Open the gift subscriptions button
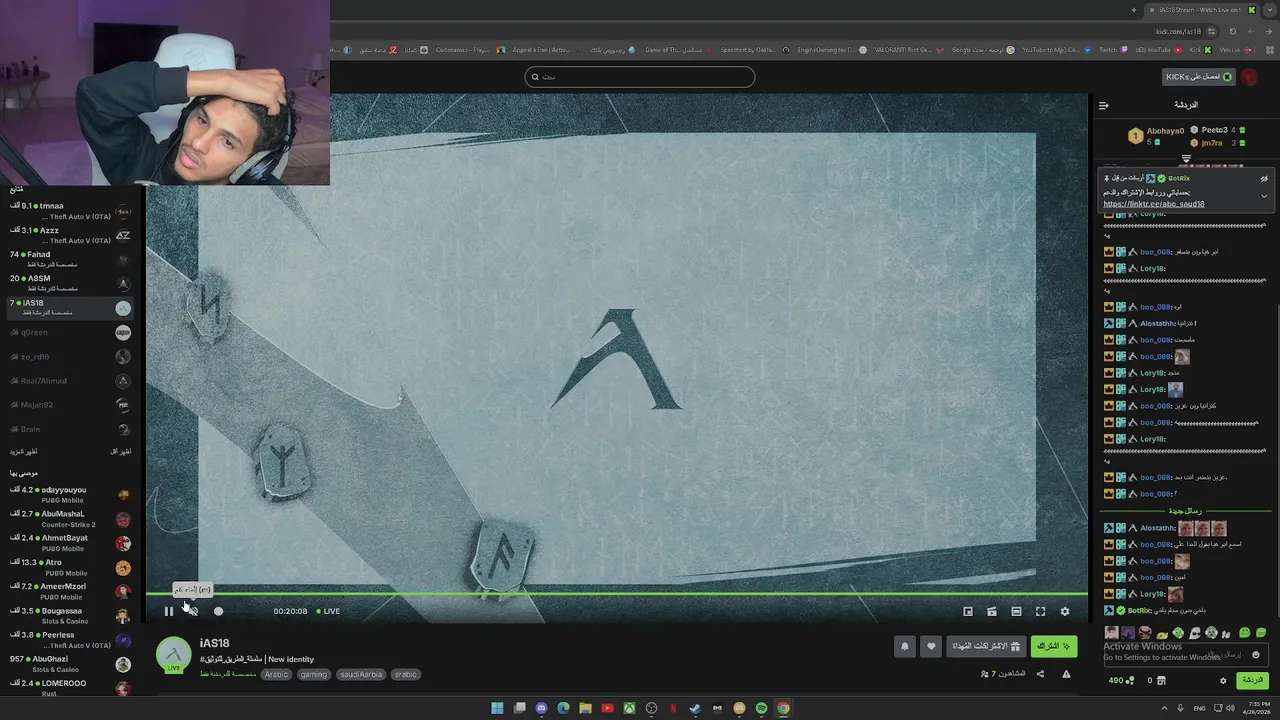The height and width of the screenshot is (720, 1280). coord(985,646)
